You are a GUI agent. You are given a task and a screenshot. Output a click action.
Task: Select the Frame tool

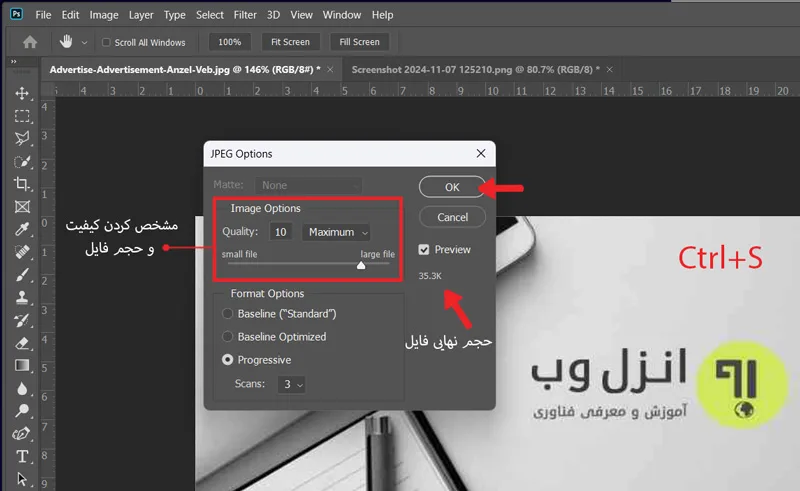[x=22, y=207]
